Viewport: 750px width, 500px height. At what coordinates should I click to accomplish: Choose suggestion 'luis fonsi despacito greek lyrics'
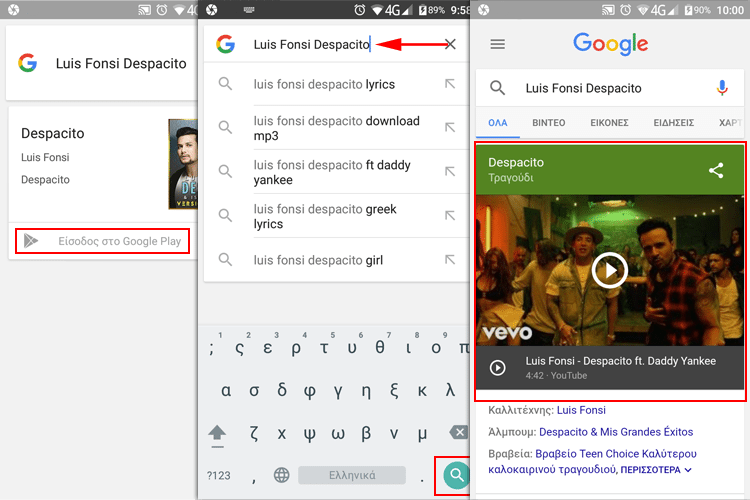click(325, 216)
